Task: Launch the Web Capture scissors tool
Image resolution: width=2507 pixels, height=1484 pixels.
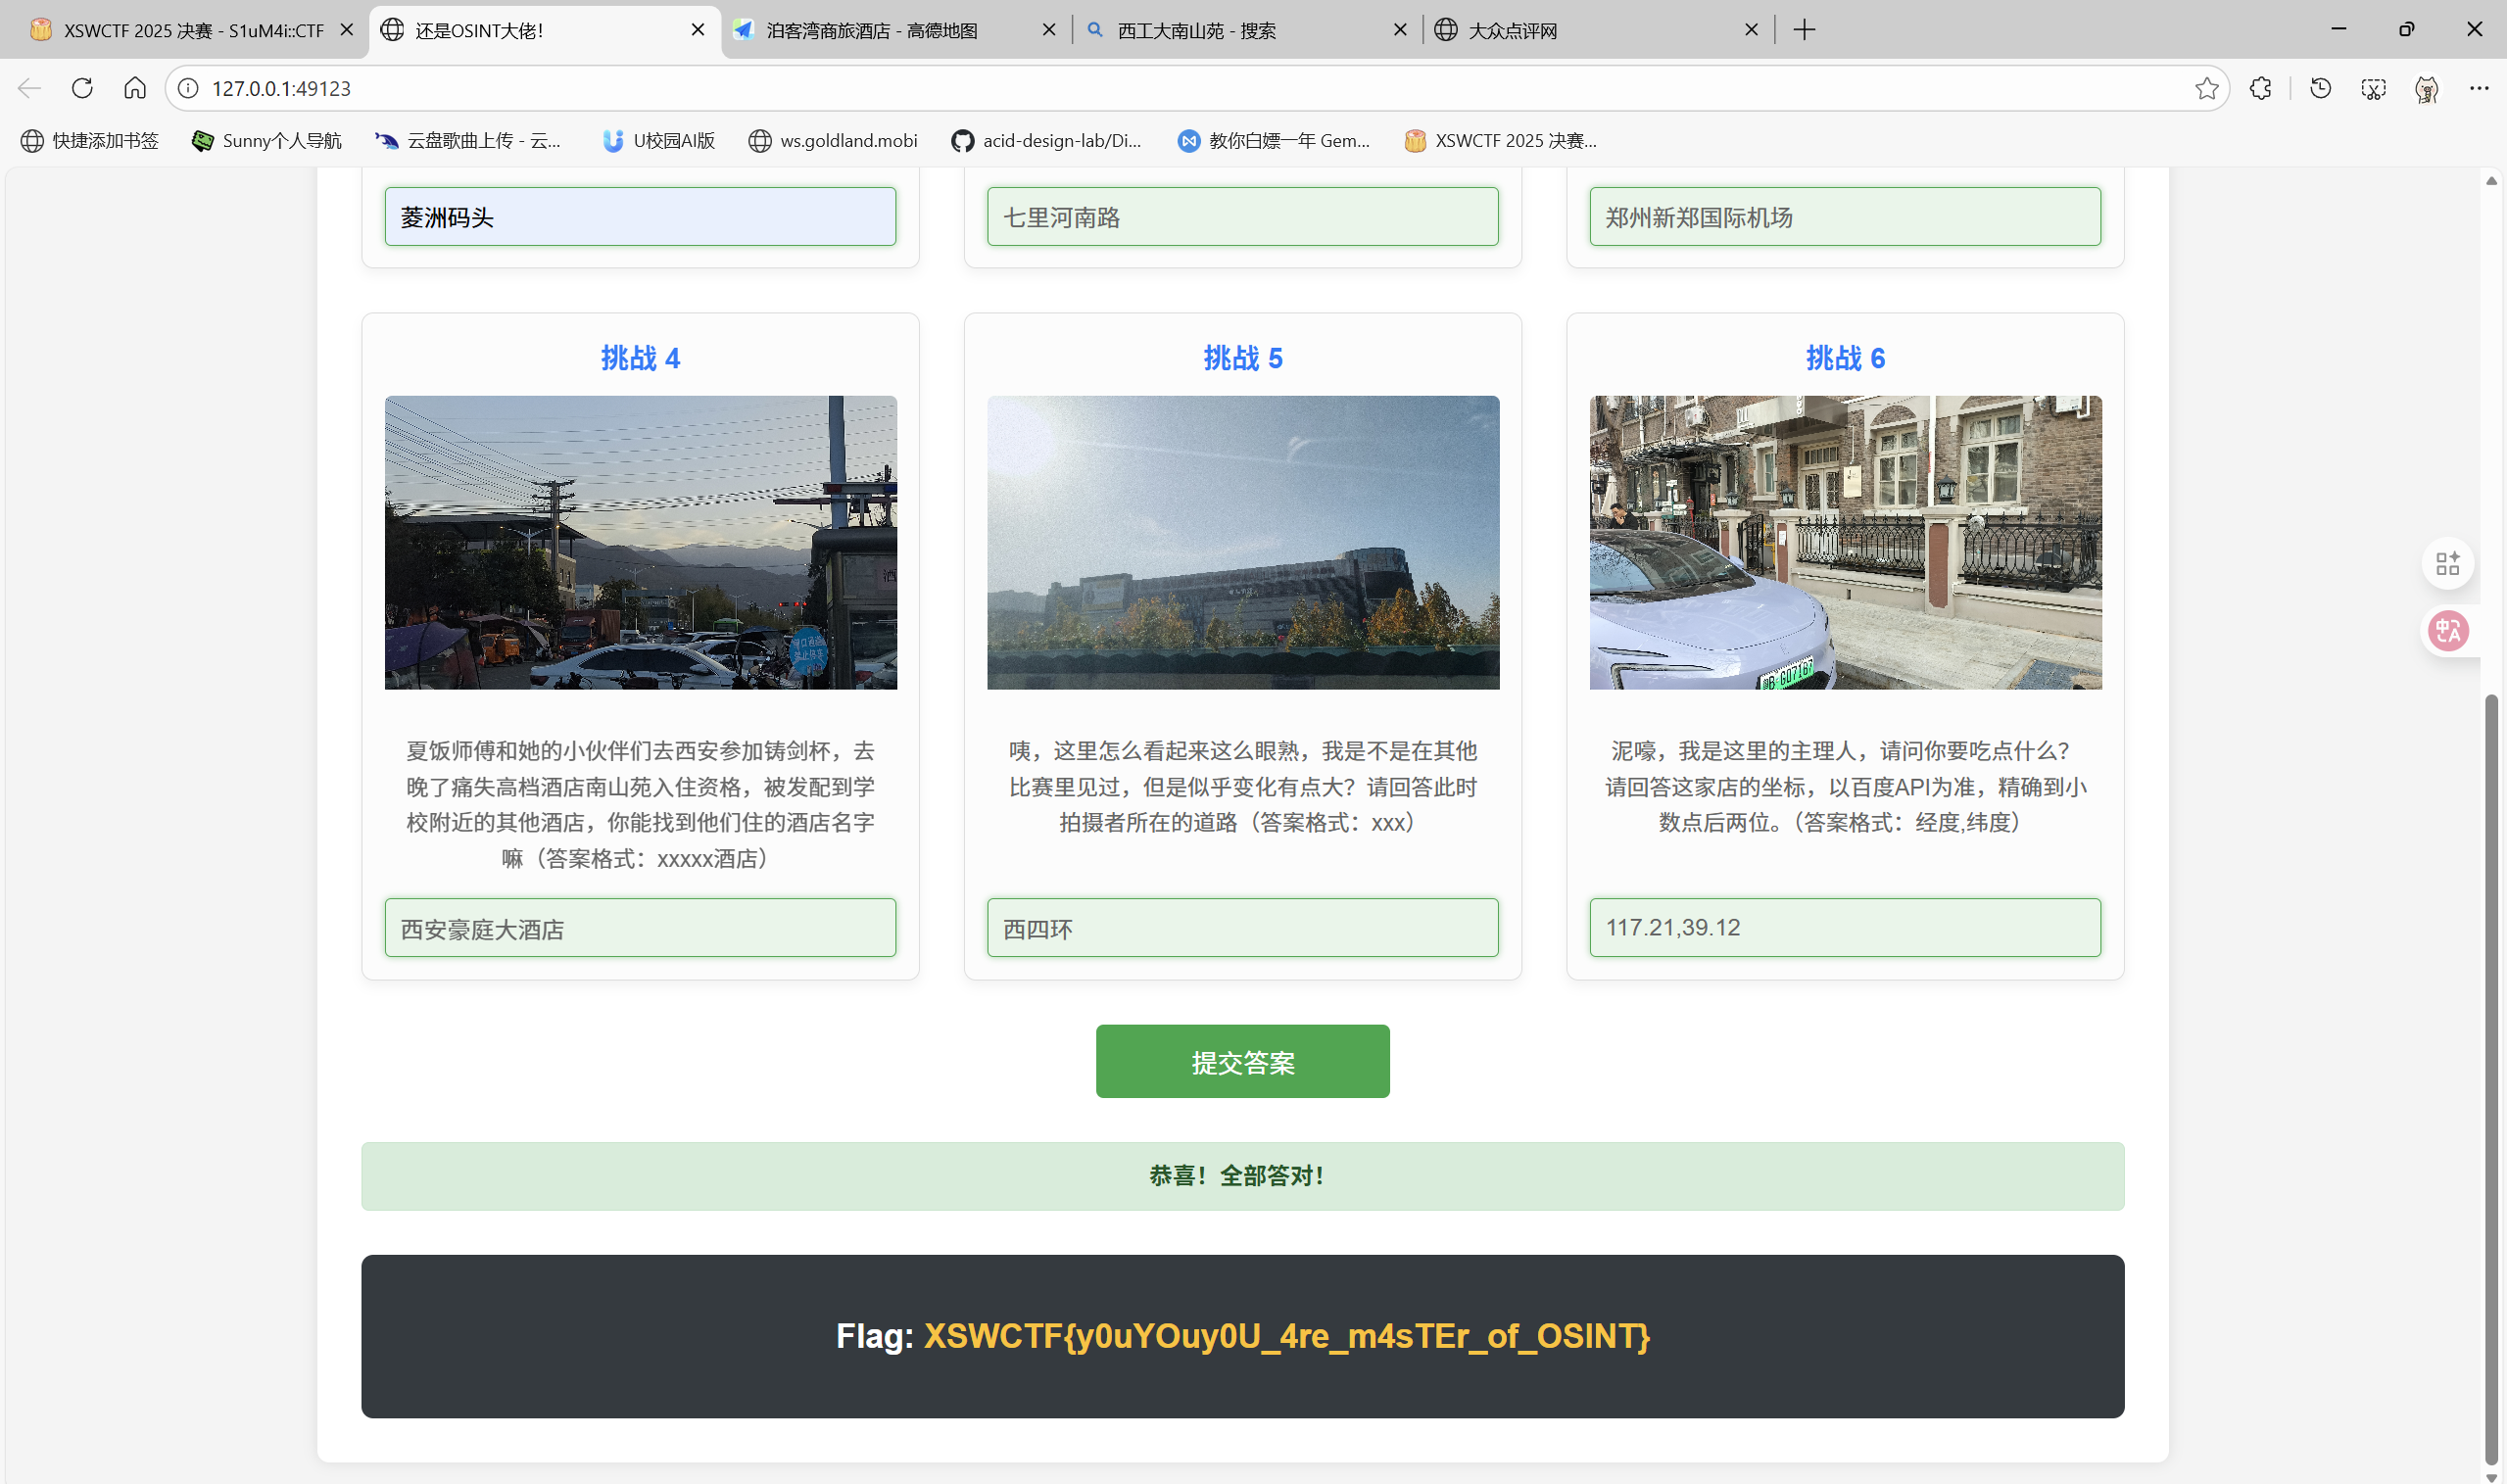Action: pos(2372,88)
